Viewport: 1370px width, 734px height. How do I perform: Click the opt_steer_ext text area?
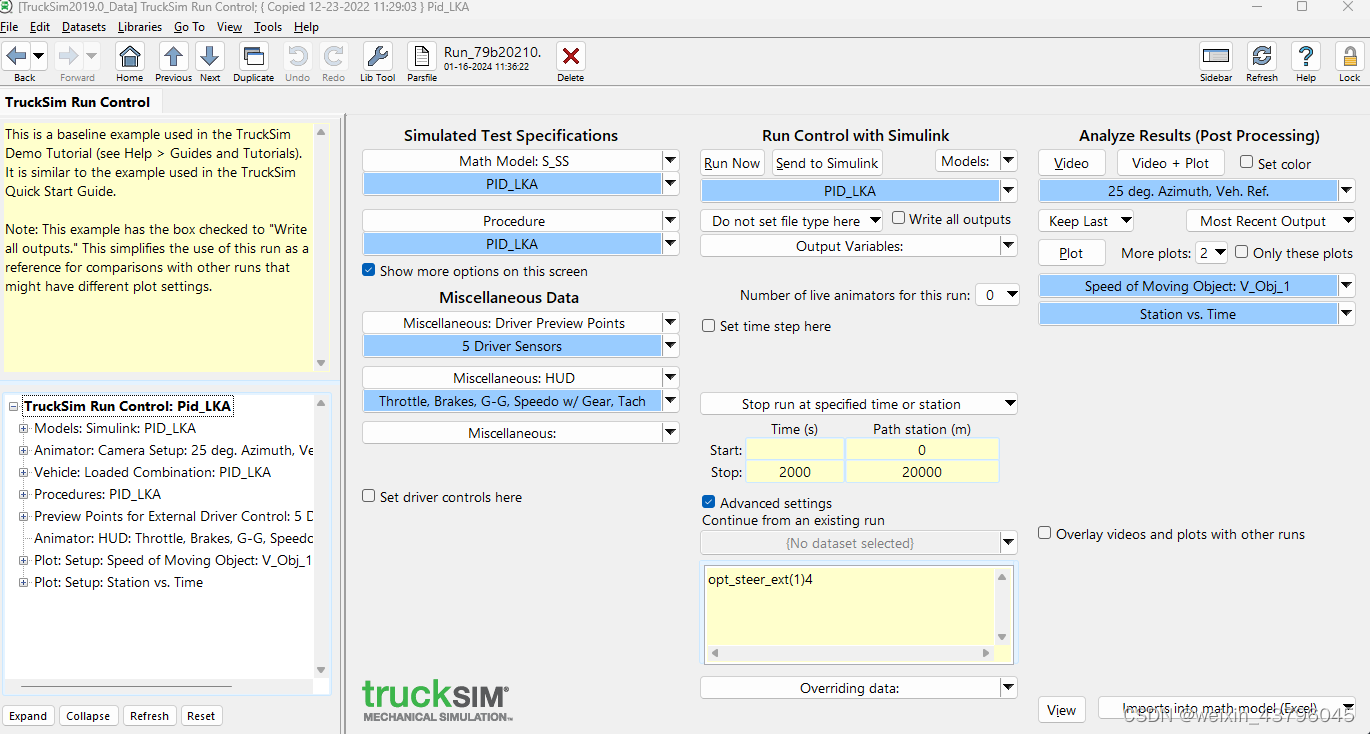click(849, 607)
